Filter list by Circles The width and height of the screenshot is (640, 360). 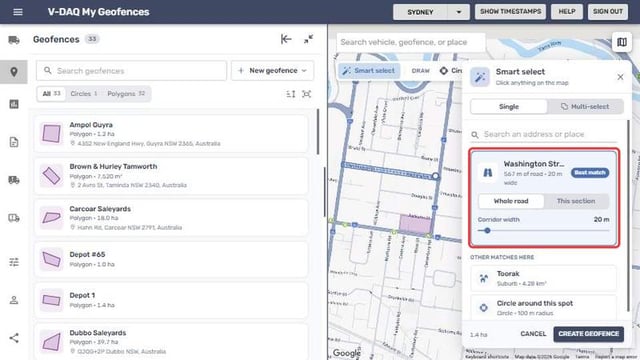(x=84, y=94)
